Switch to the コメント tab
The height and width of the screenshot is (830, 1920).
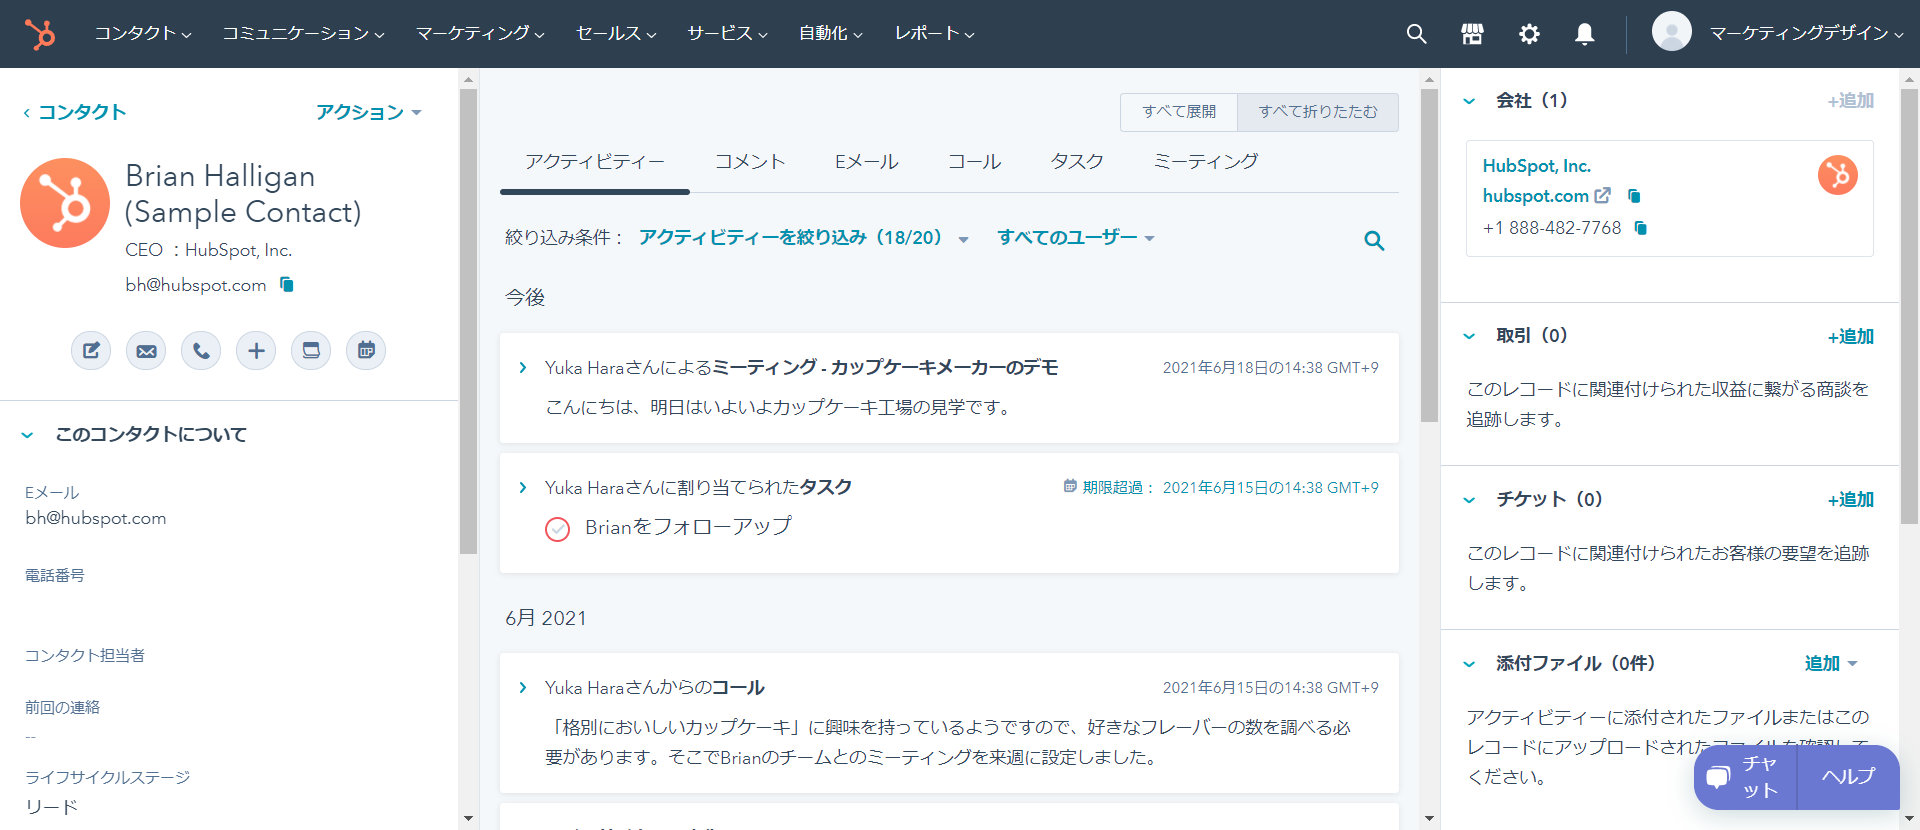[750, 162]
